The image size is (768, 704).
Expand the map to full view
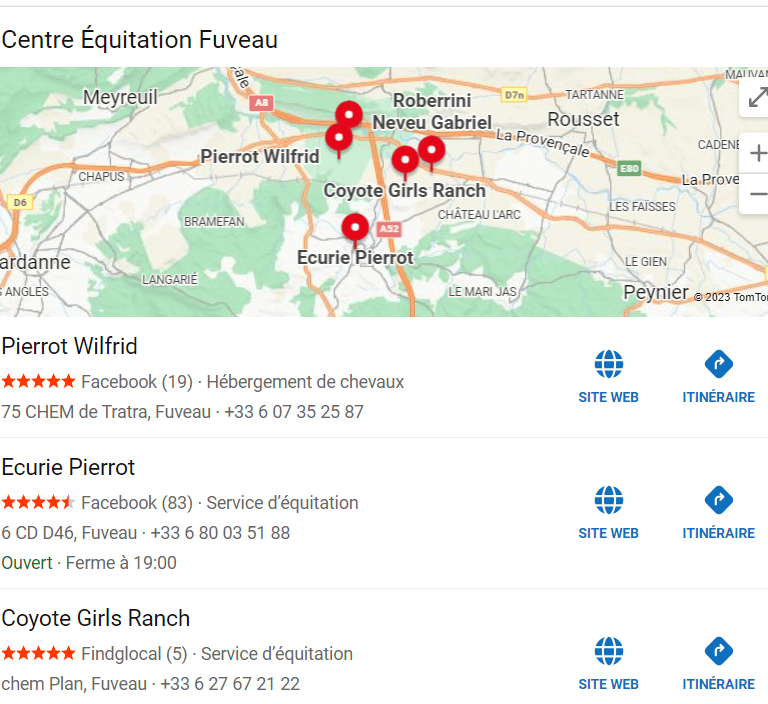coord(756,97)
